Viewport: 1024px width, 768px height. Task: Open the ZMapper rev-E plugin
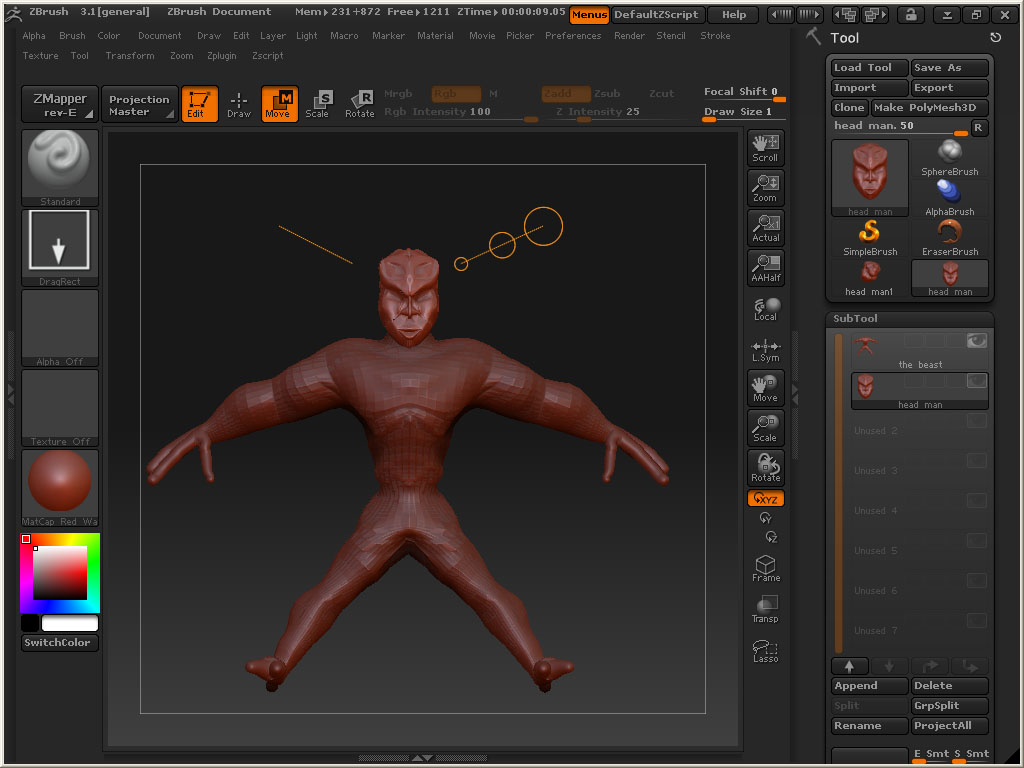pos(60,104)
